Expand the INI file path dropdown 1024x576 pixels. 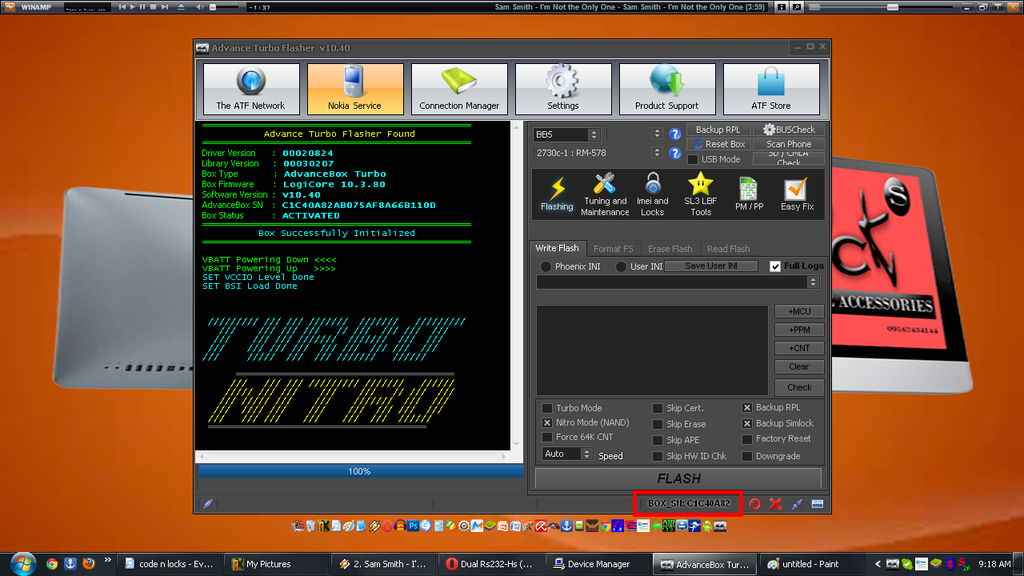click(812, 282)
